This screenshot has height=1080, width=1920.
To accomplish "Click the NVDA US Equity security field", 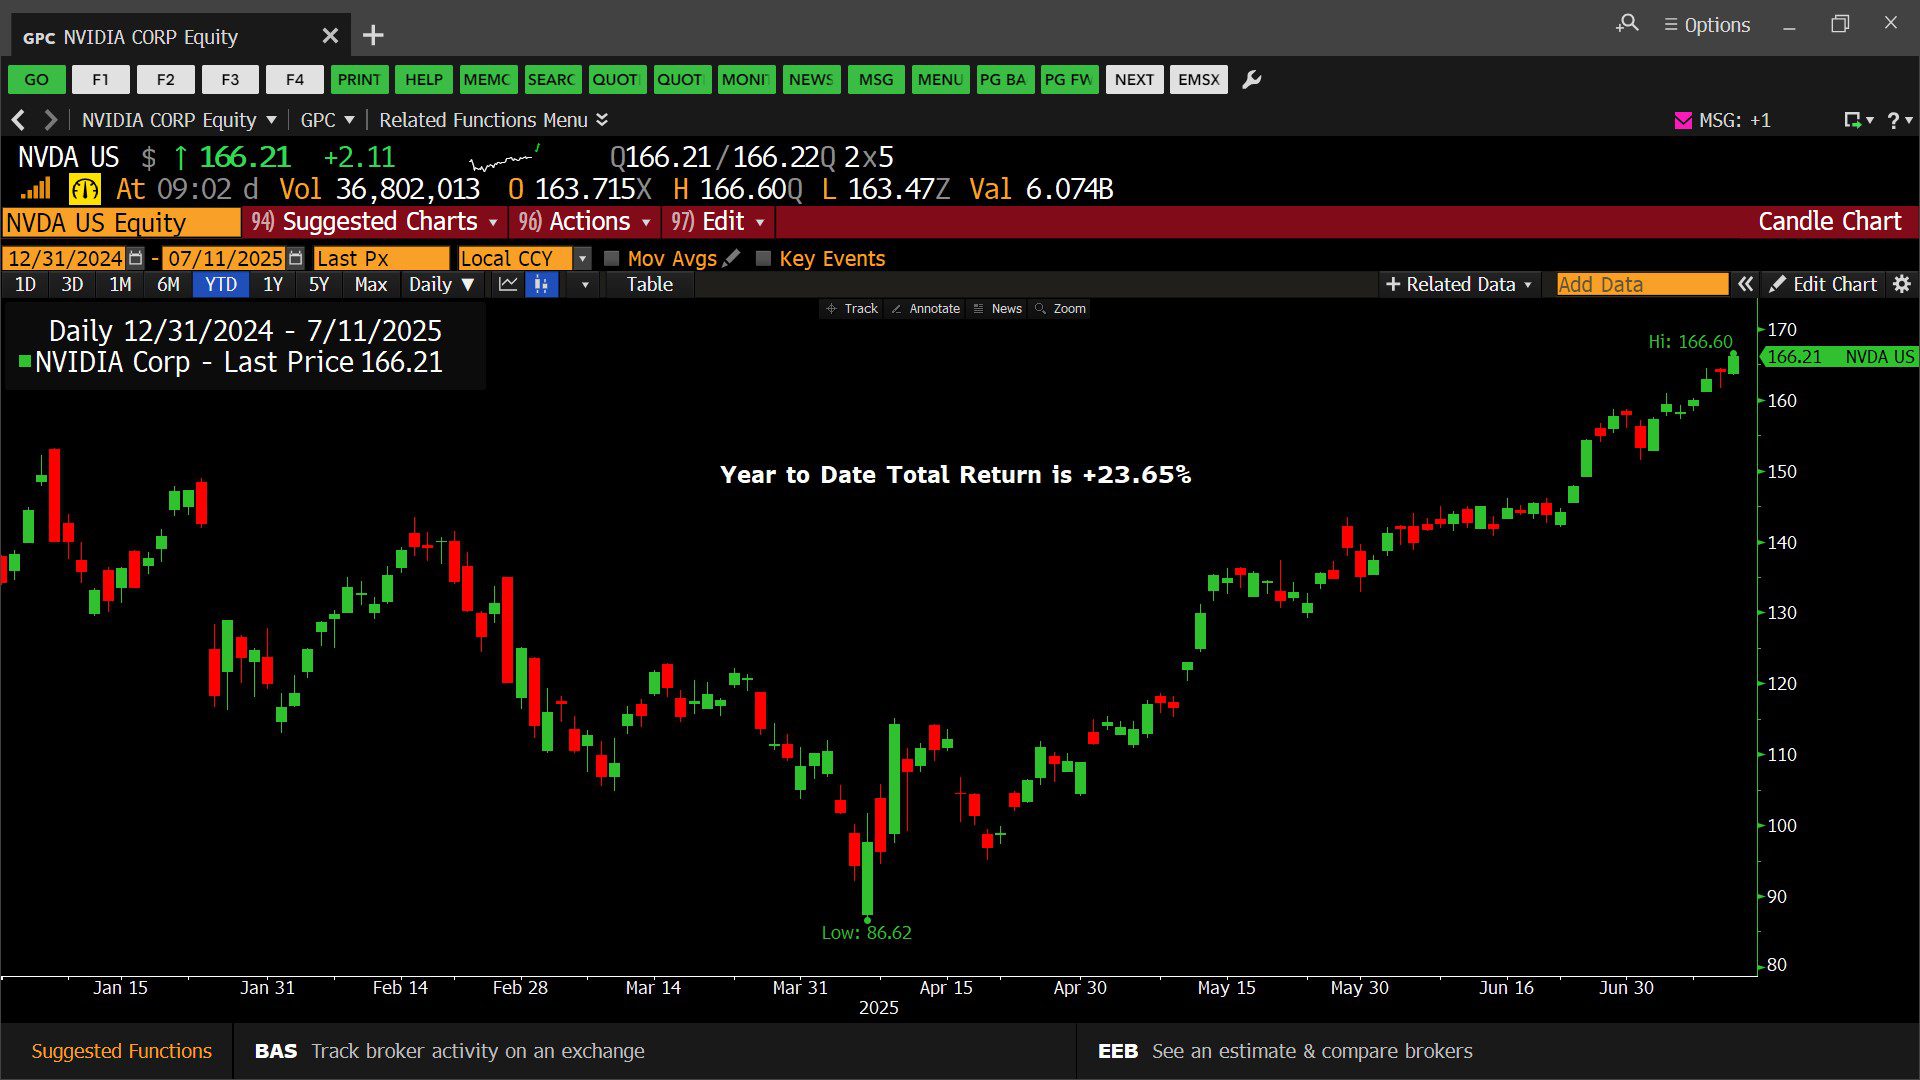I will [x=121, y=222].
